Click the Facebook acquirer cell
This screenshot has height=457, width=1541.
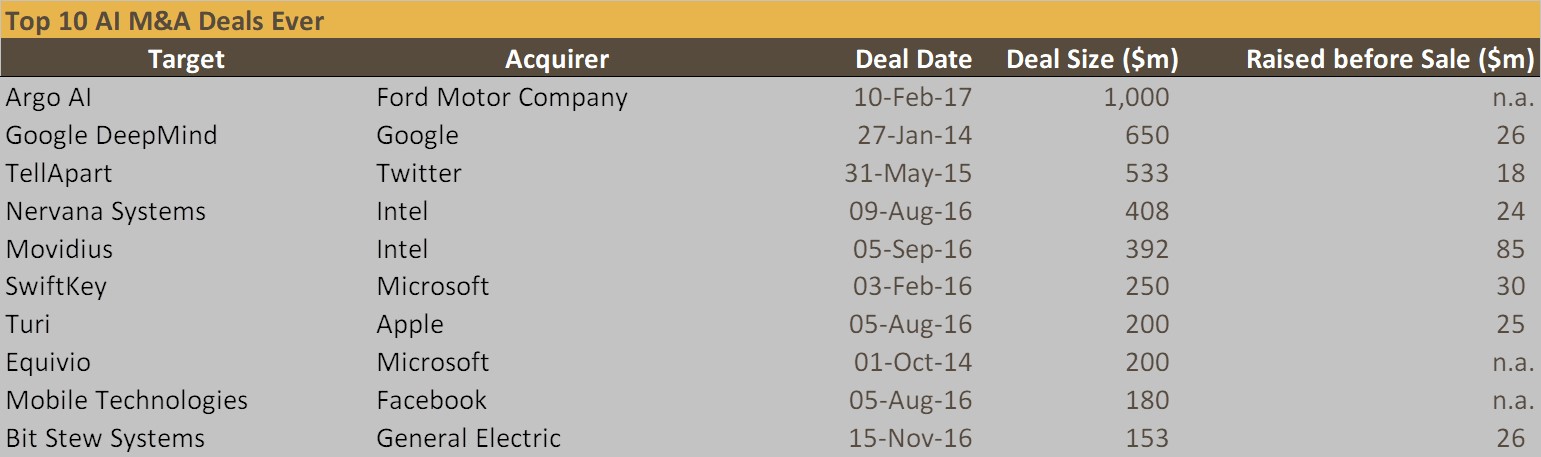pos(431,400)
